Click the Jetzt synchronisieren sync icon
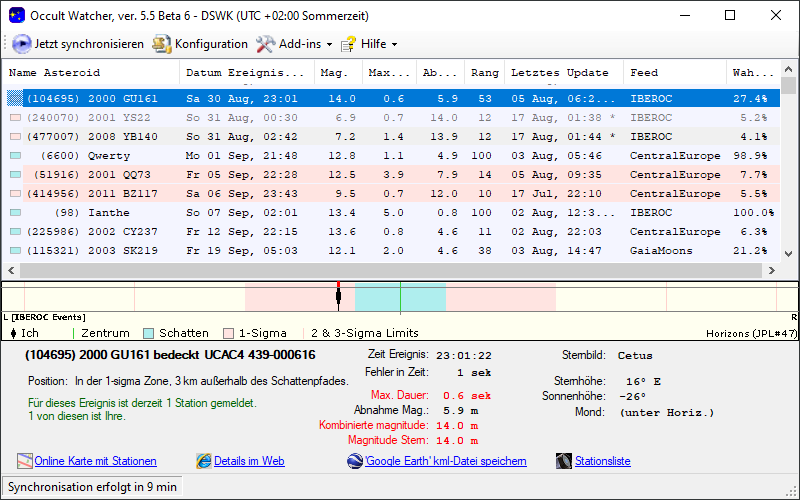The image size is (800, 500). coord(22,44)
